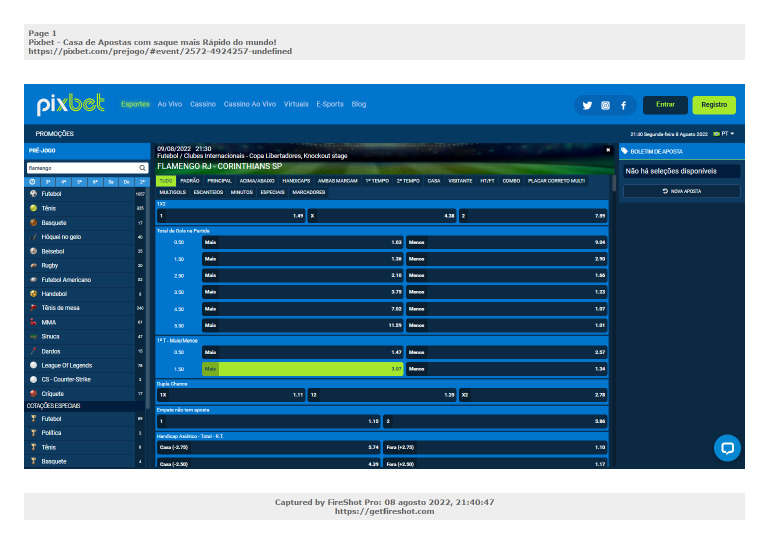Expand the Tênis sport category
The height and width of the screenshot is (544, 768).
click(x=48, y=208)
